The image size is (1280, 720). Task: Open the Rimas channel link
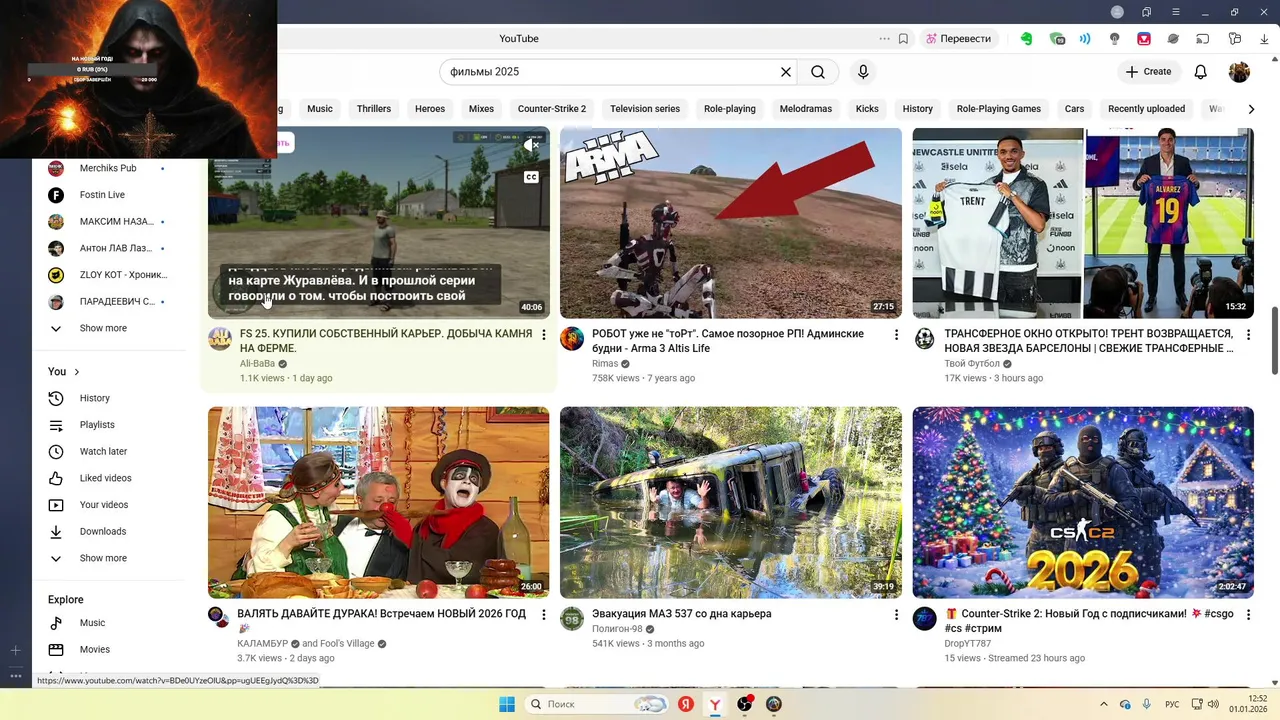point(605,364)
